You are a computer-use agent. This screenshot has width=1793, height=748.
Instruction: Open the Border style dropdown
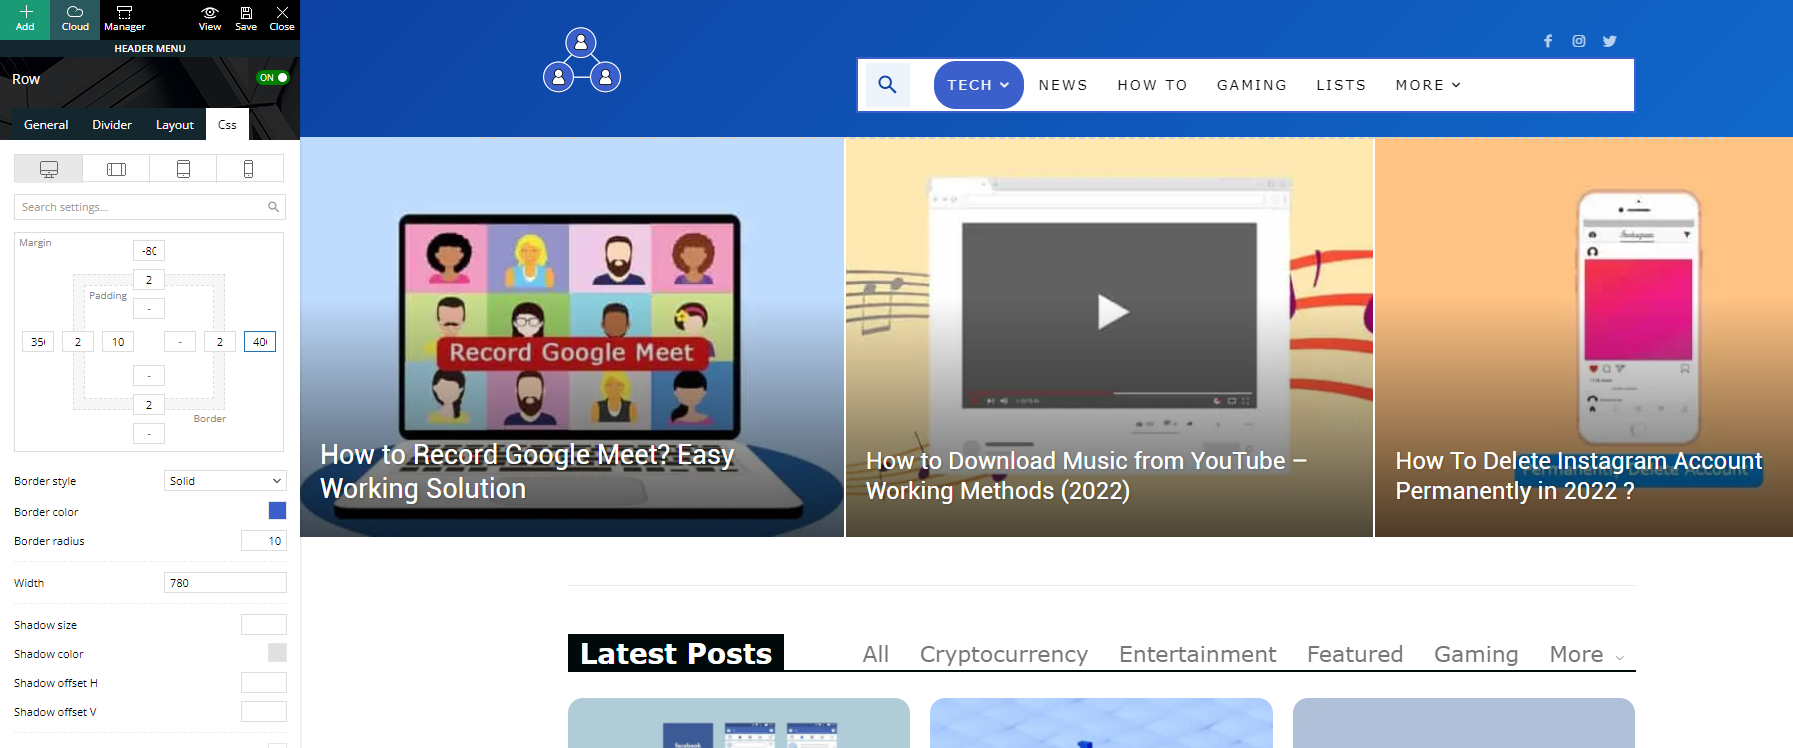click(225, 481)
